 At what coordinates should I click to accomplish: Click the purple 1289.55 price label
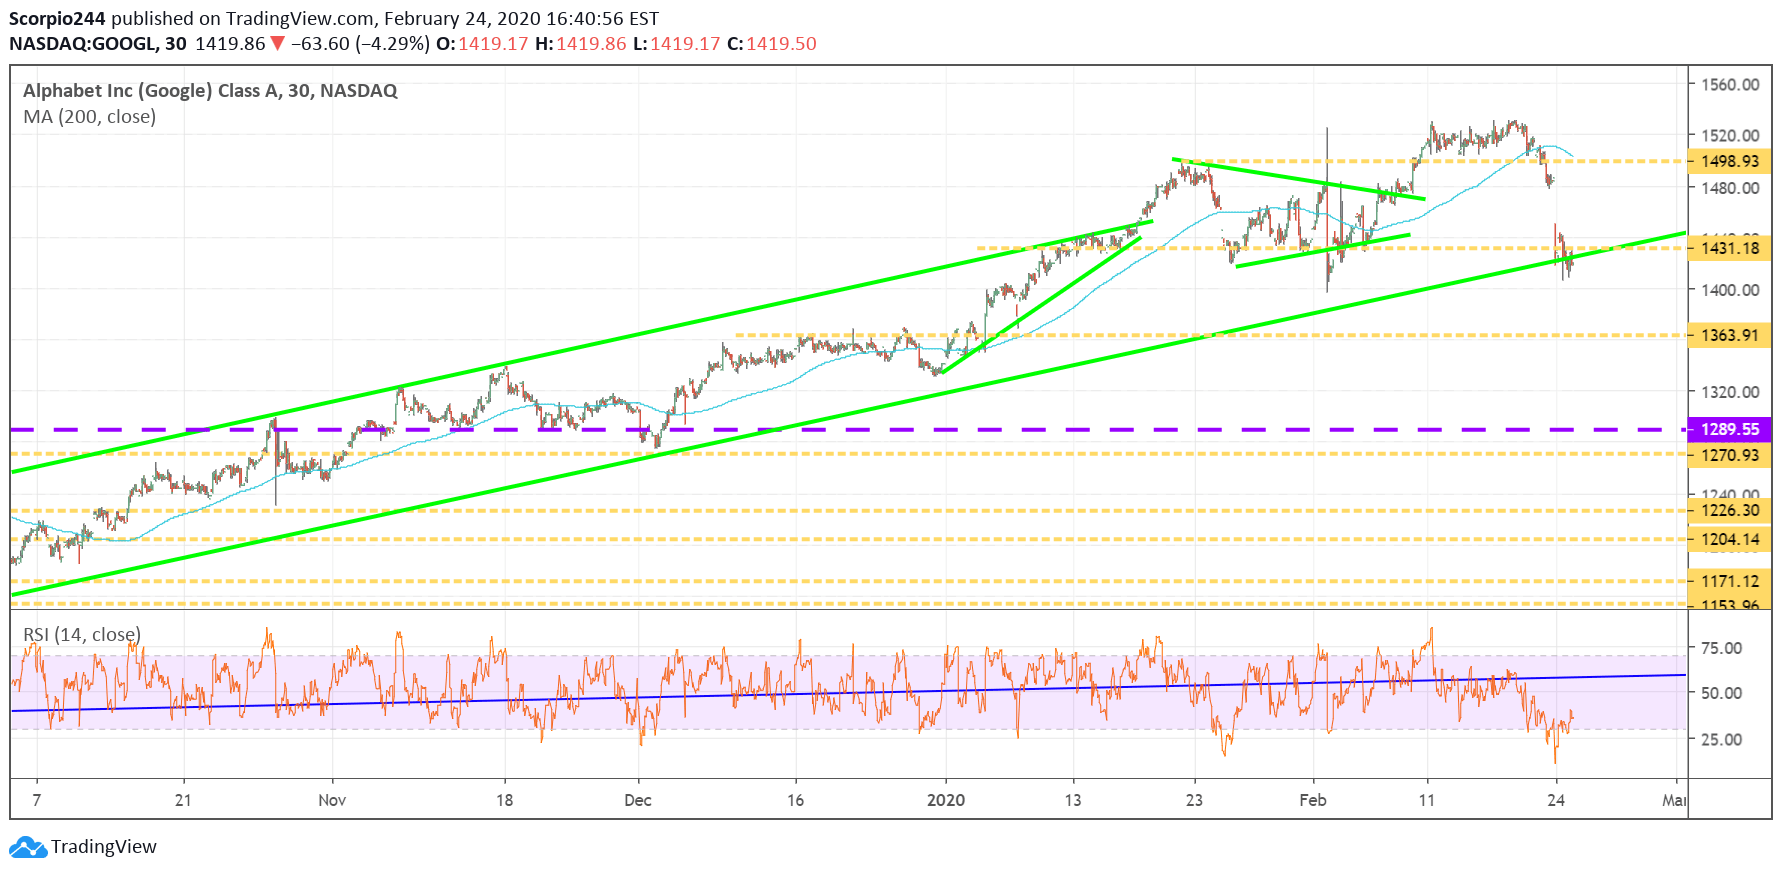pyautogui.click(x=1729, y=429)
